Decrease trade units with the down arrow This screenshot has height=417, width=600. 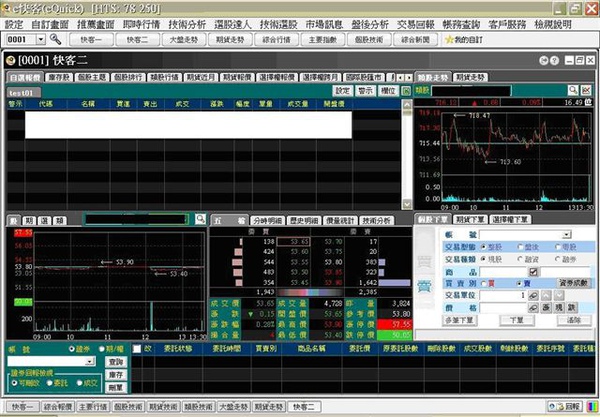point(559,296)
